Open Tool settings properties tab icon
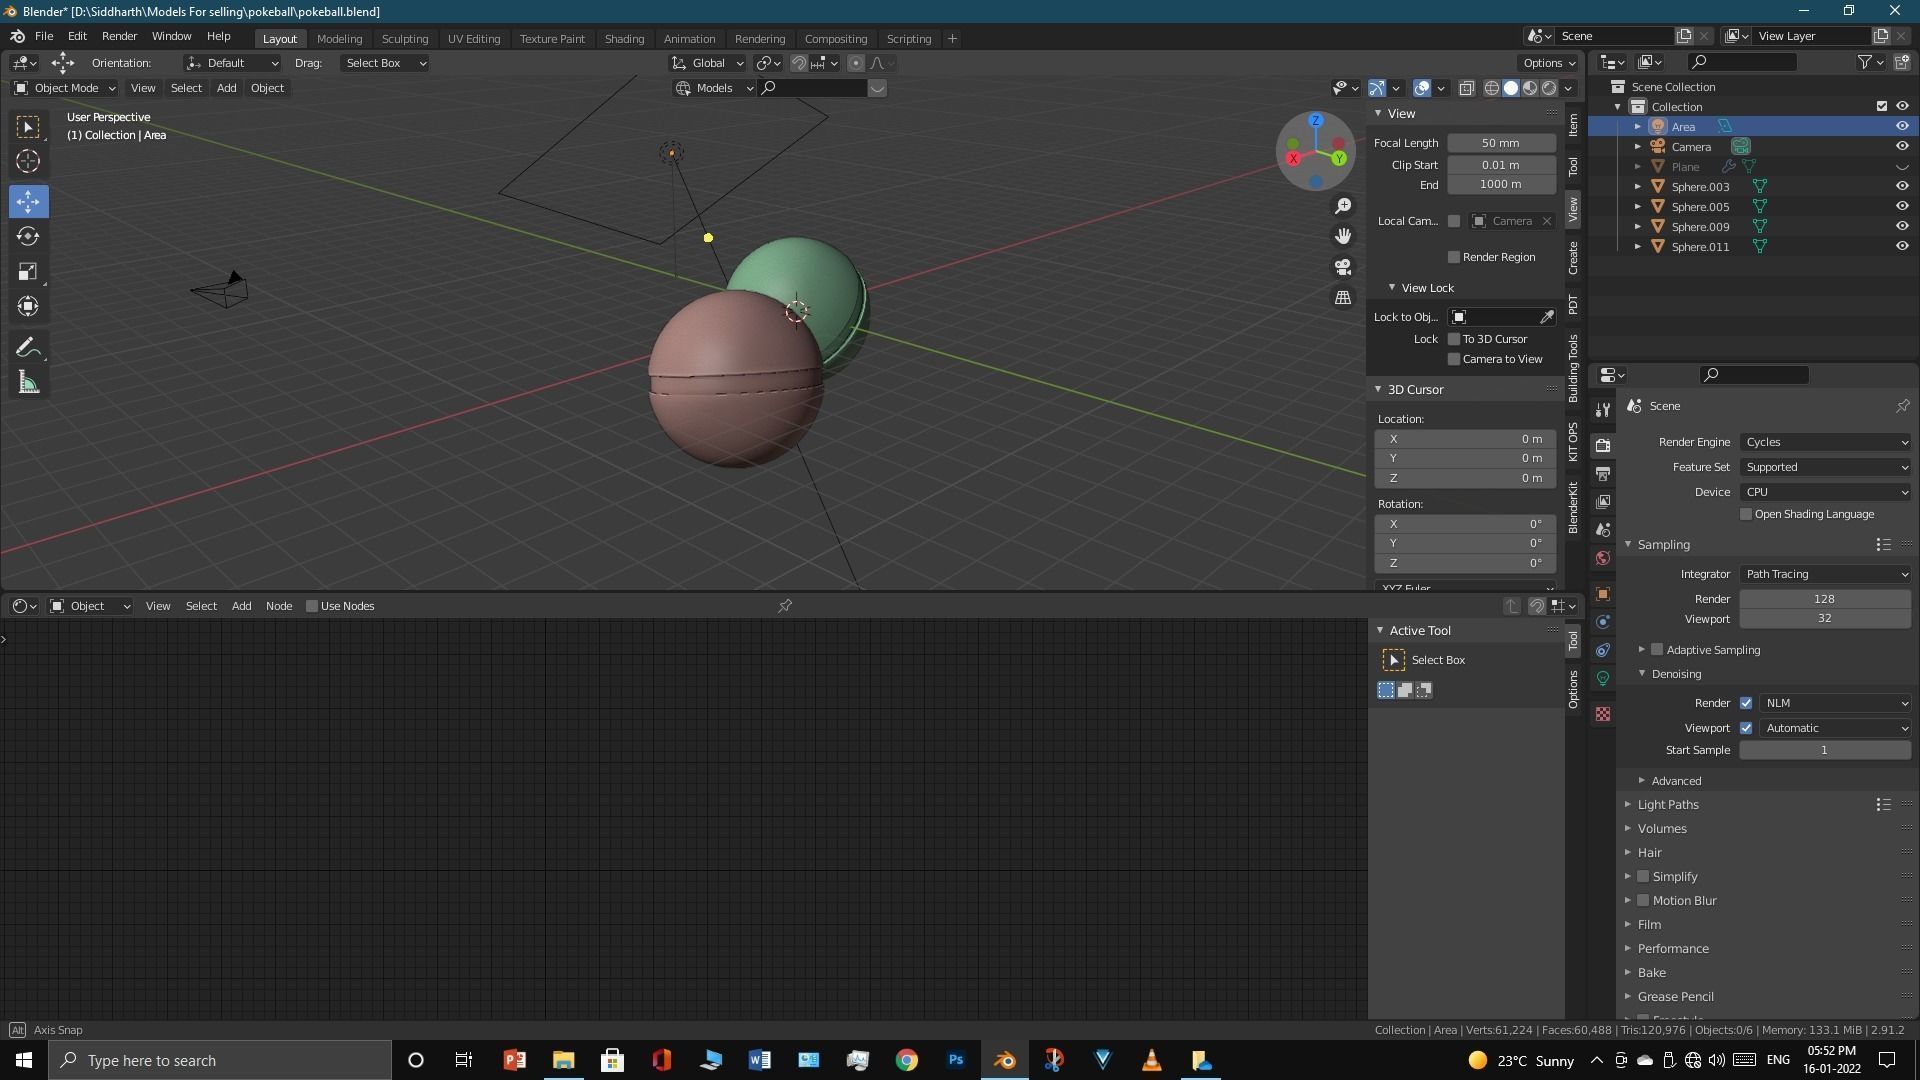 pos(1603,410)
